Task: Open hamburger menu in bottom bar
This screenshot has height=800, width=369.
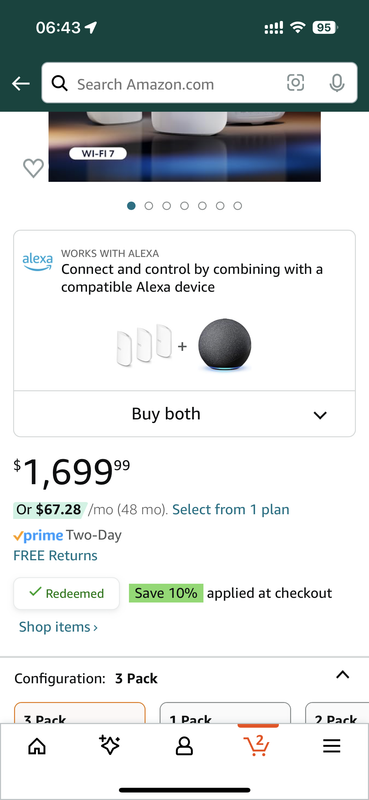Action: 332,746
